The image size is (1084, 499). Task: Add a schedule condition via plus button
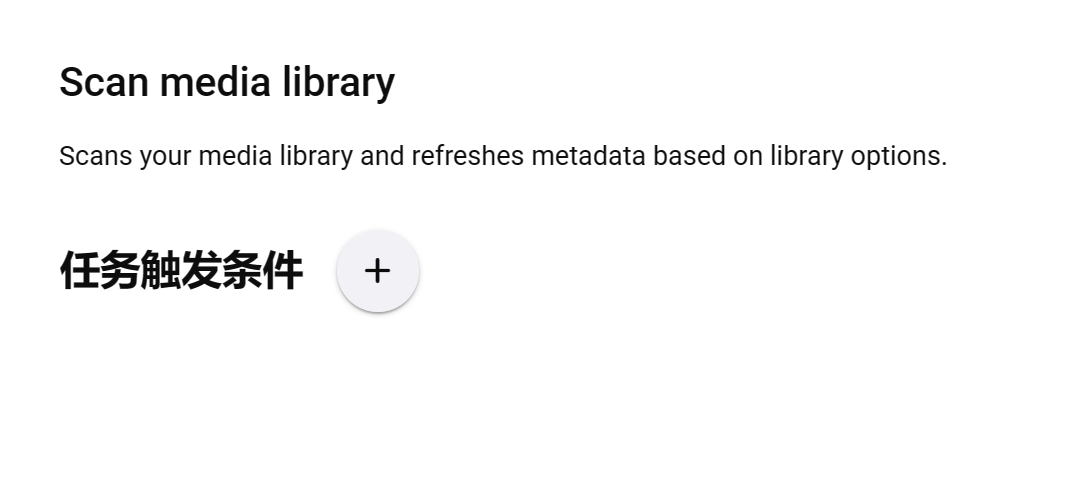[377, 271]
